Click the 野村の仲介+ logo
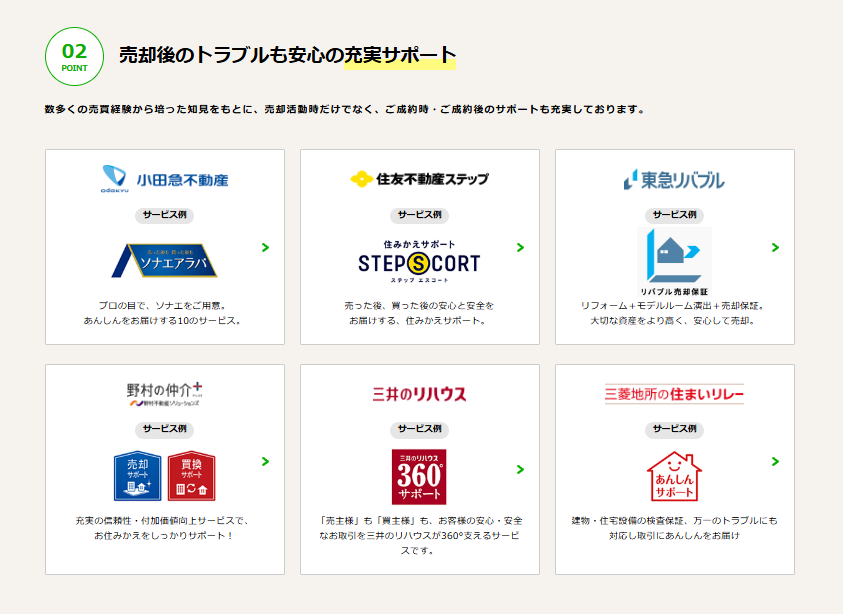This screenshot has height=614, width=843. point(165,394)
